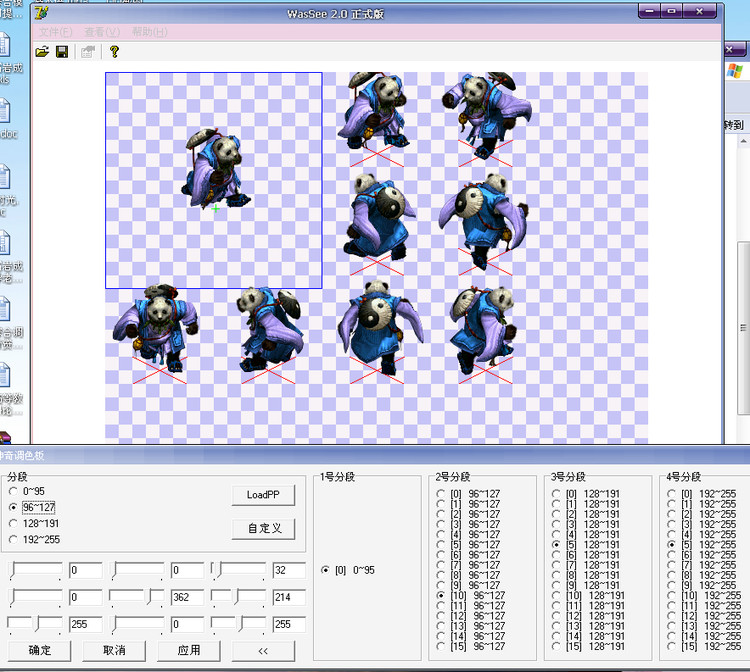Collapse the panel using the << button
Screen dimensions: 750x672
click(x=263, y=650)
